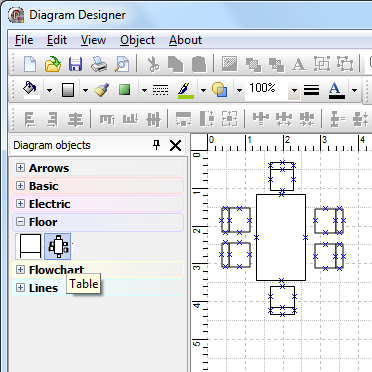This screenshot has width=372, height=372.
Task: Close the Diagram objects panel
Action: (175, 146)
